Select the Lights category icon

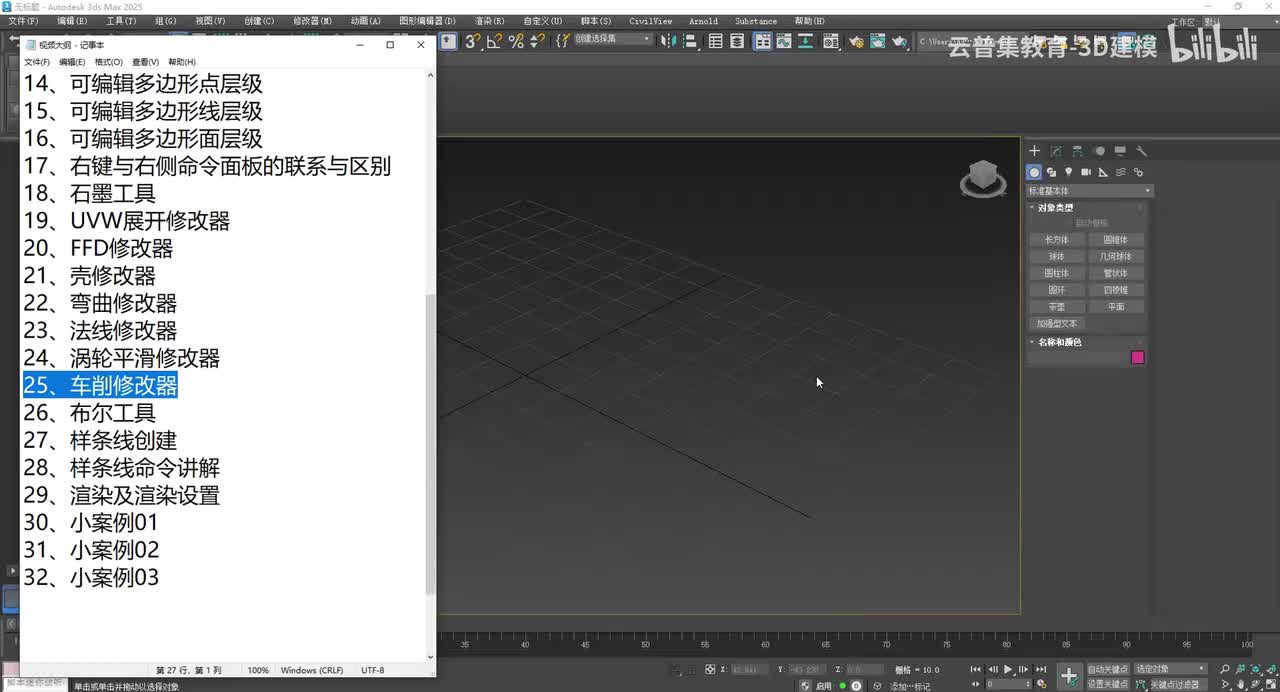pos(1069,172)
